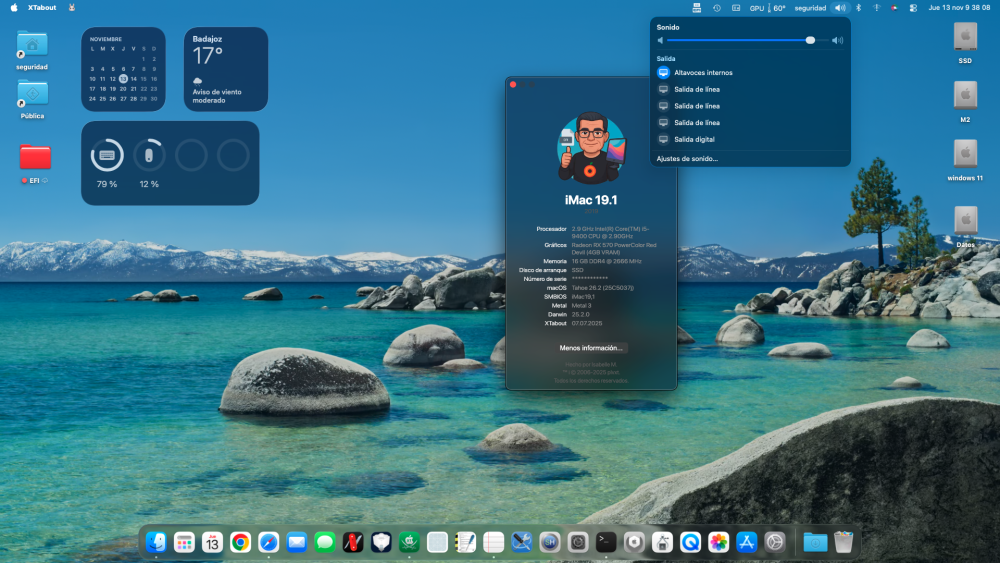Open the App Store from the Dock
This screenshot has height=563, width=1000.
(746, 542)
